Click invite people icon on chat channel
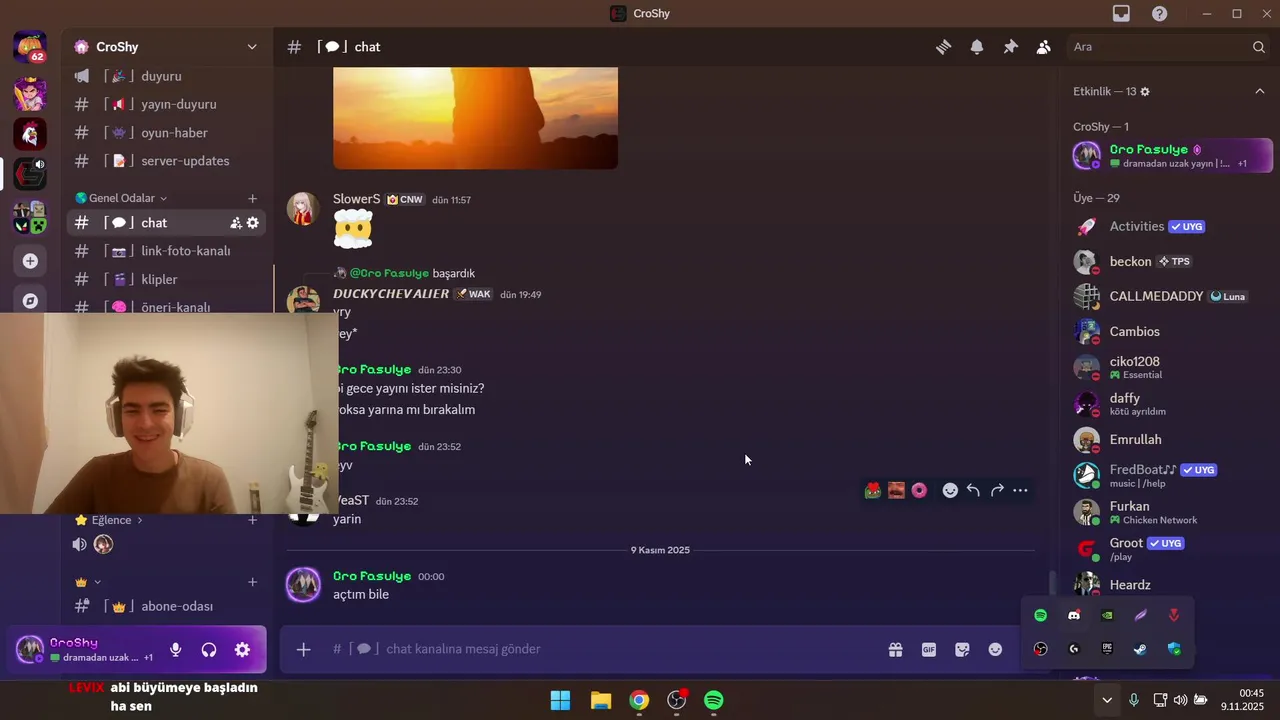 [x=235, y=223]
